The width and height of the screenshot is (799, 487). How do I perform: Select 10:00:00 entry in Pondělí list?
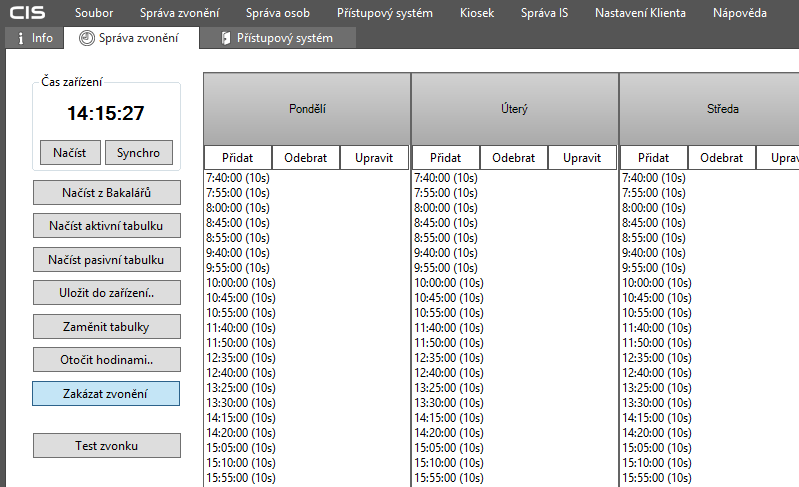pos(241,283)
